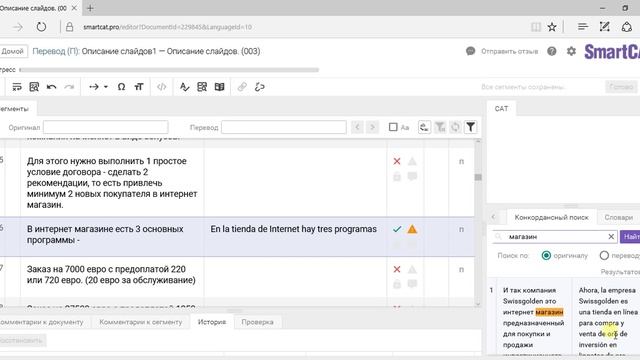Select the Конкордансный поиск tab
The height and width of the screenshot is (360, 640).
coord(551,217)
